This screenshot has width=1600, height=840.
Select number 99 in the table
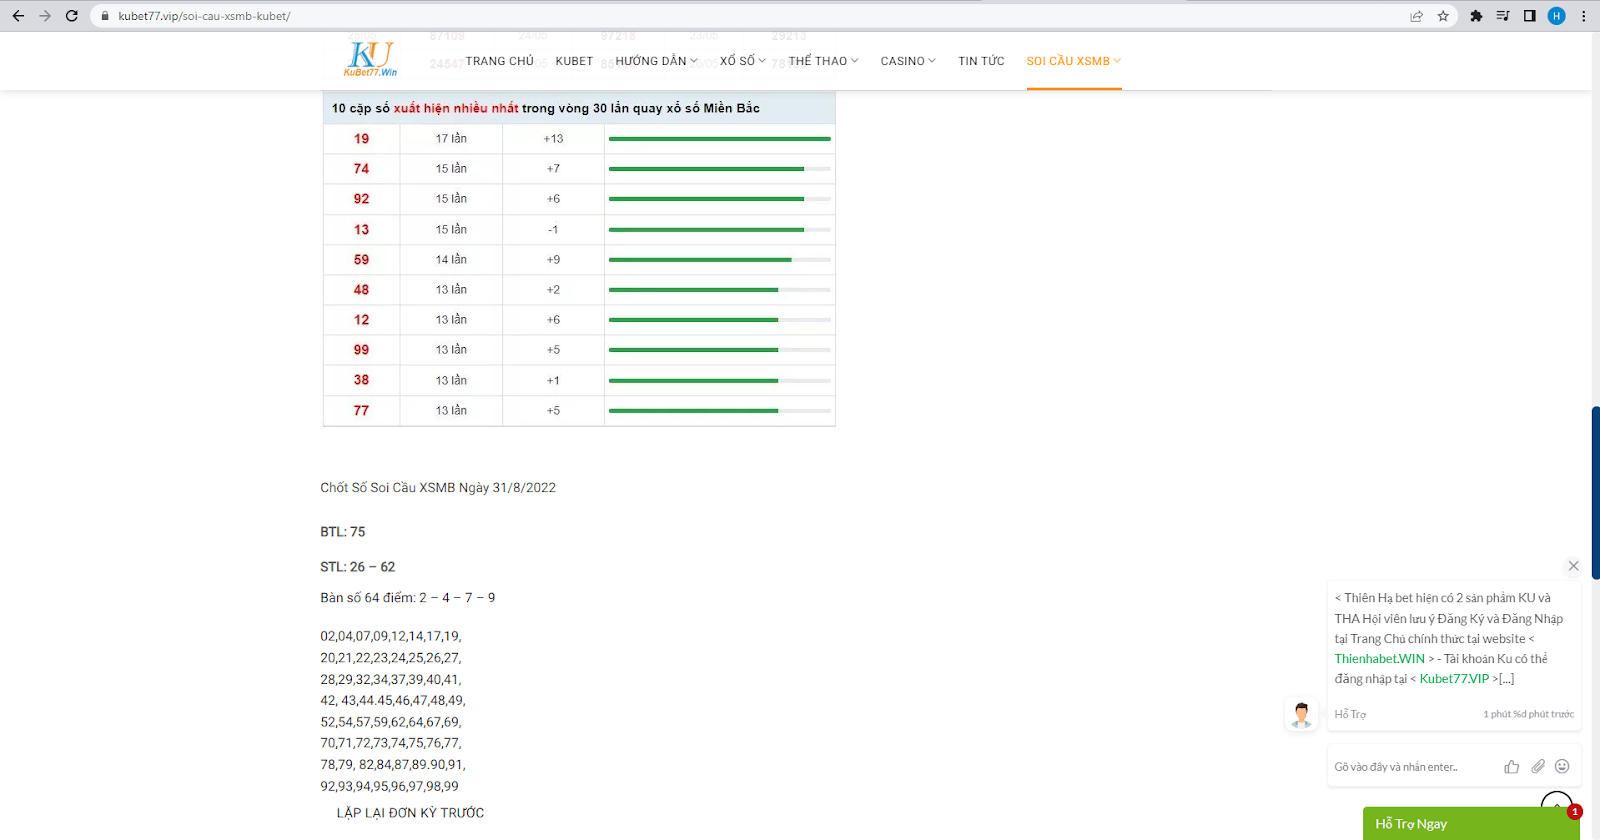click(x=361, y=350)
